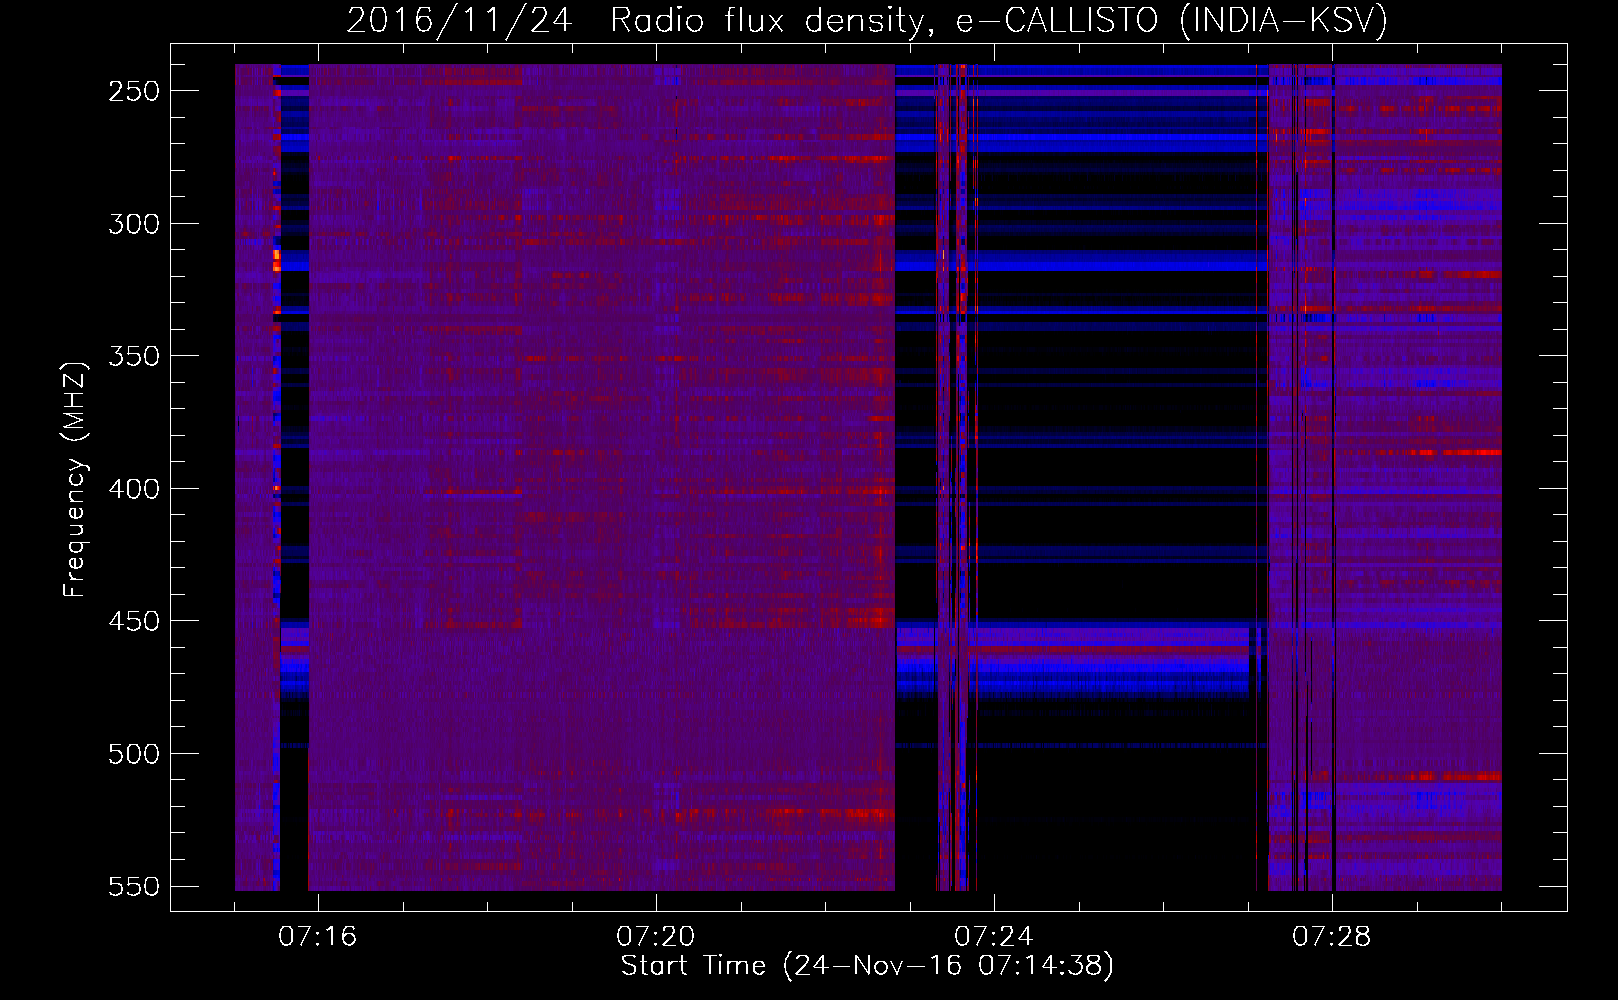
Task: Select the 450 frequency tick label
Action: tap(134, 621)
